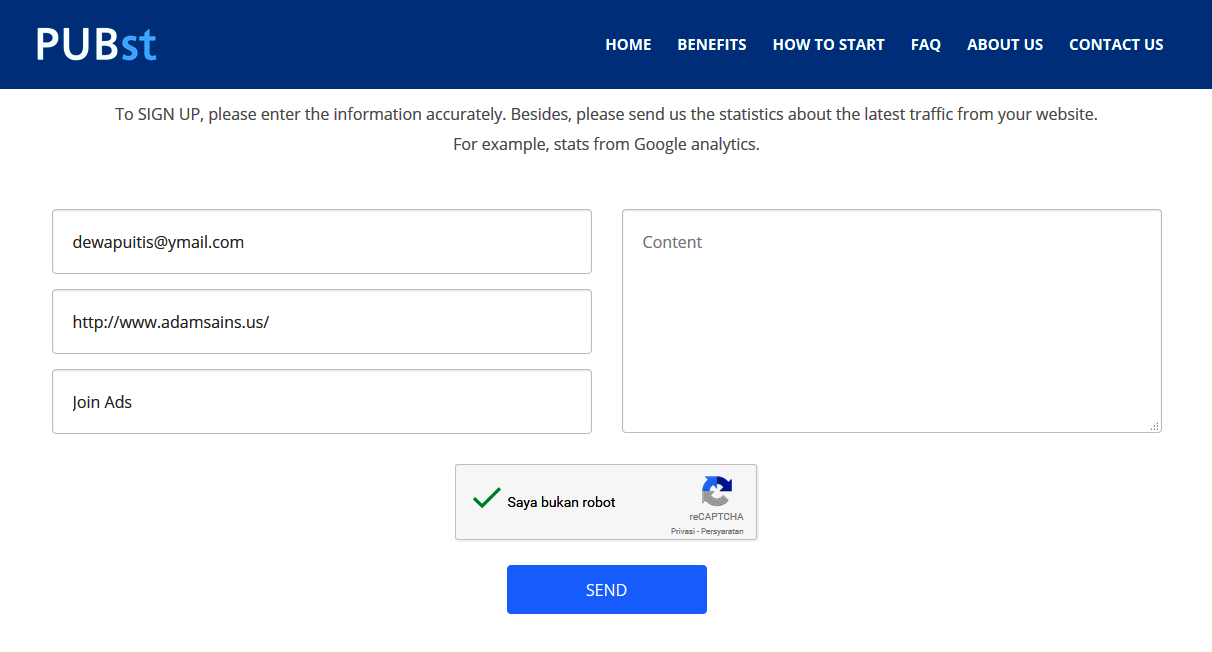Image resolution: width=1212 pixels, height=652 pixels.
Task: Open the Privasi link in reCAPTCHA
Action: coord(682,531)
